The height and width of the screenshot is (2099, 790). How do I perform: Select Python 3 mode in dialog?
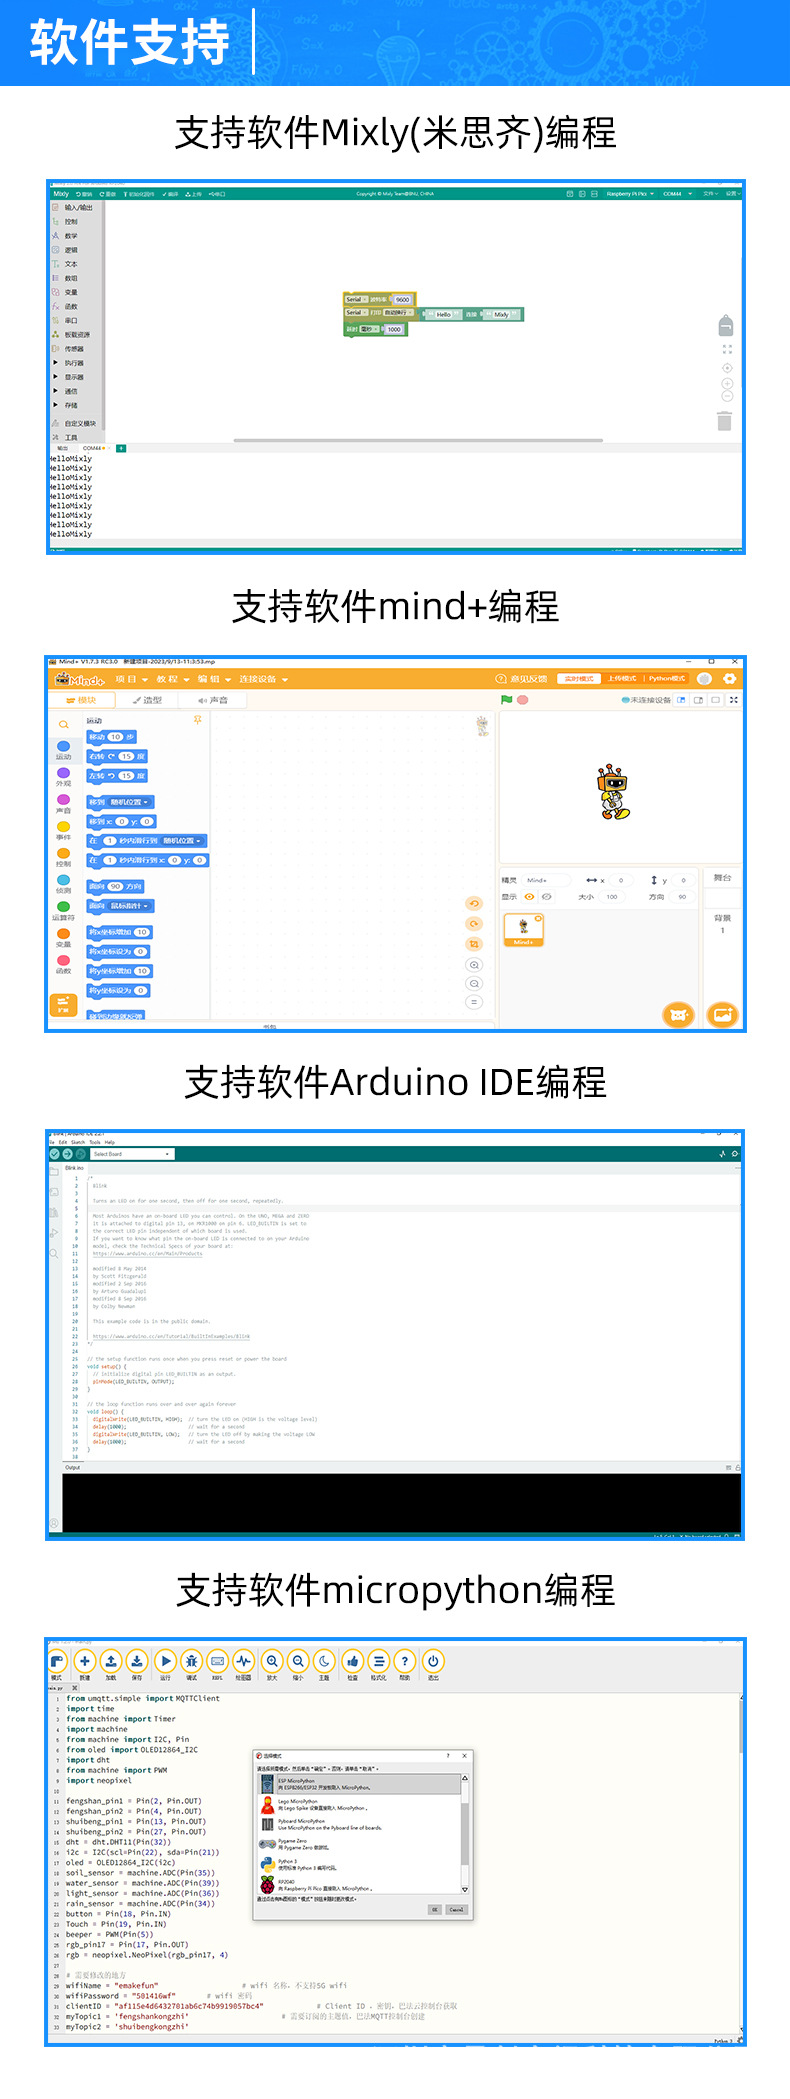[360, 1865]
